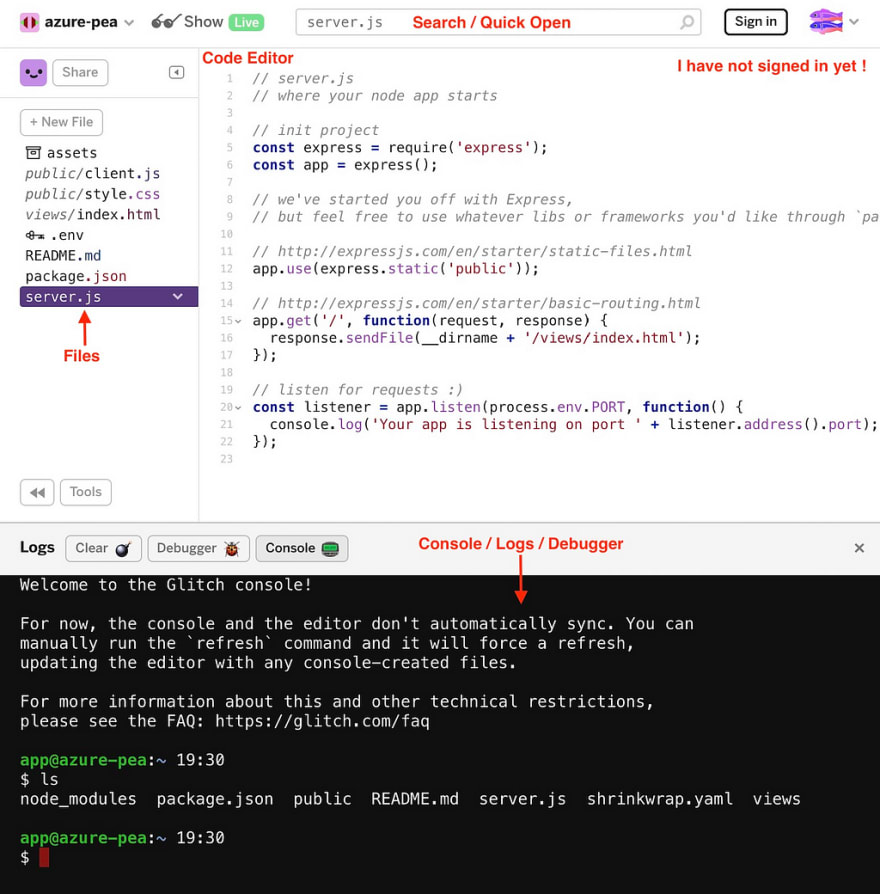This screenshot has height=894, width=880.
Task: Click the Share button
Action: point(80,72)
